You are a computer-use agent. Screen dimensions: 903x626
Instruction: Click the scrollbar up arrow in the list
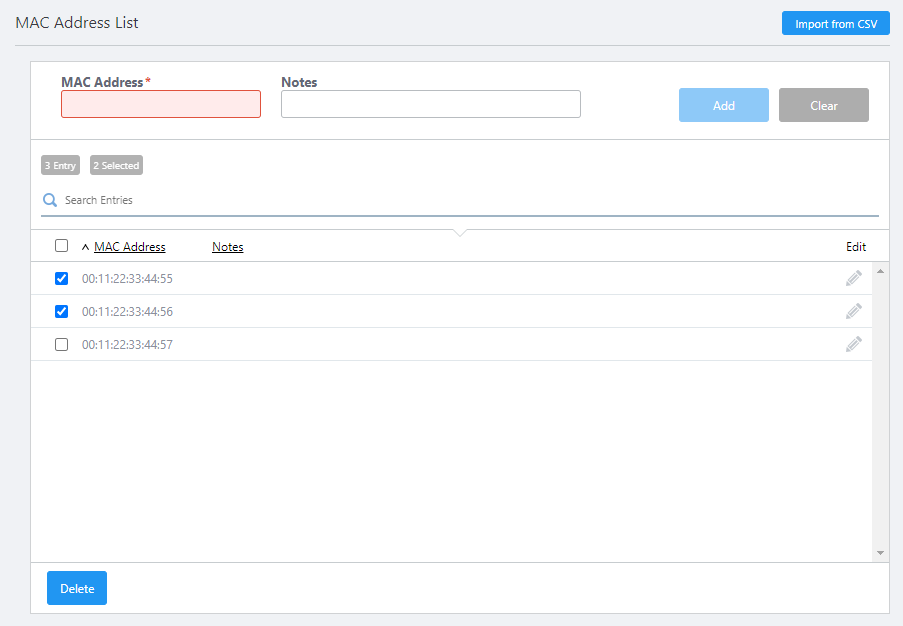pos(880,271)
